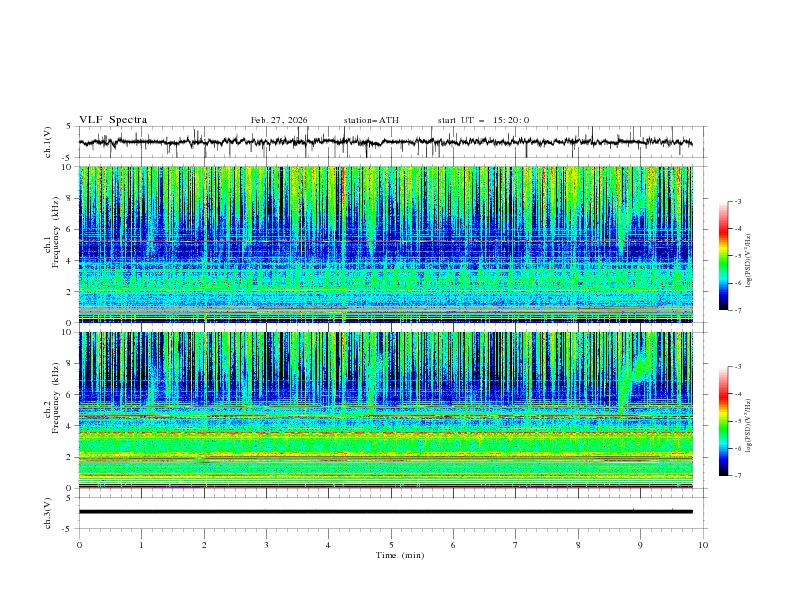Click the "10" tick on the Time axis

coord(703,545)
